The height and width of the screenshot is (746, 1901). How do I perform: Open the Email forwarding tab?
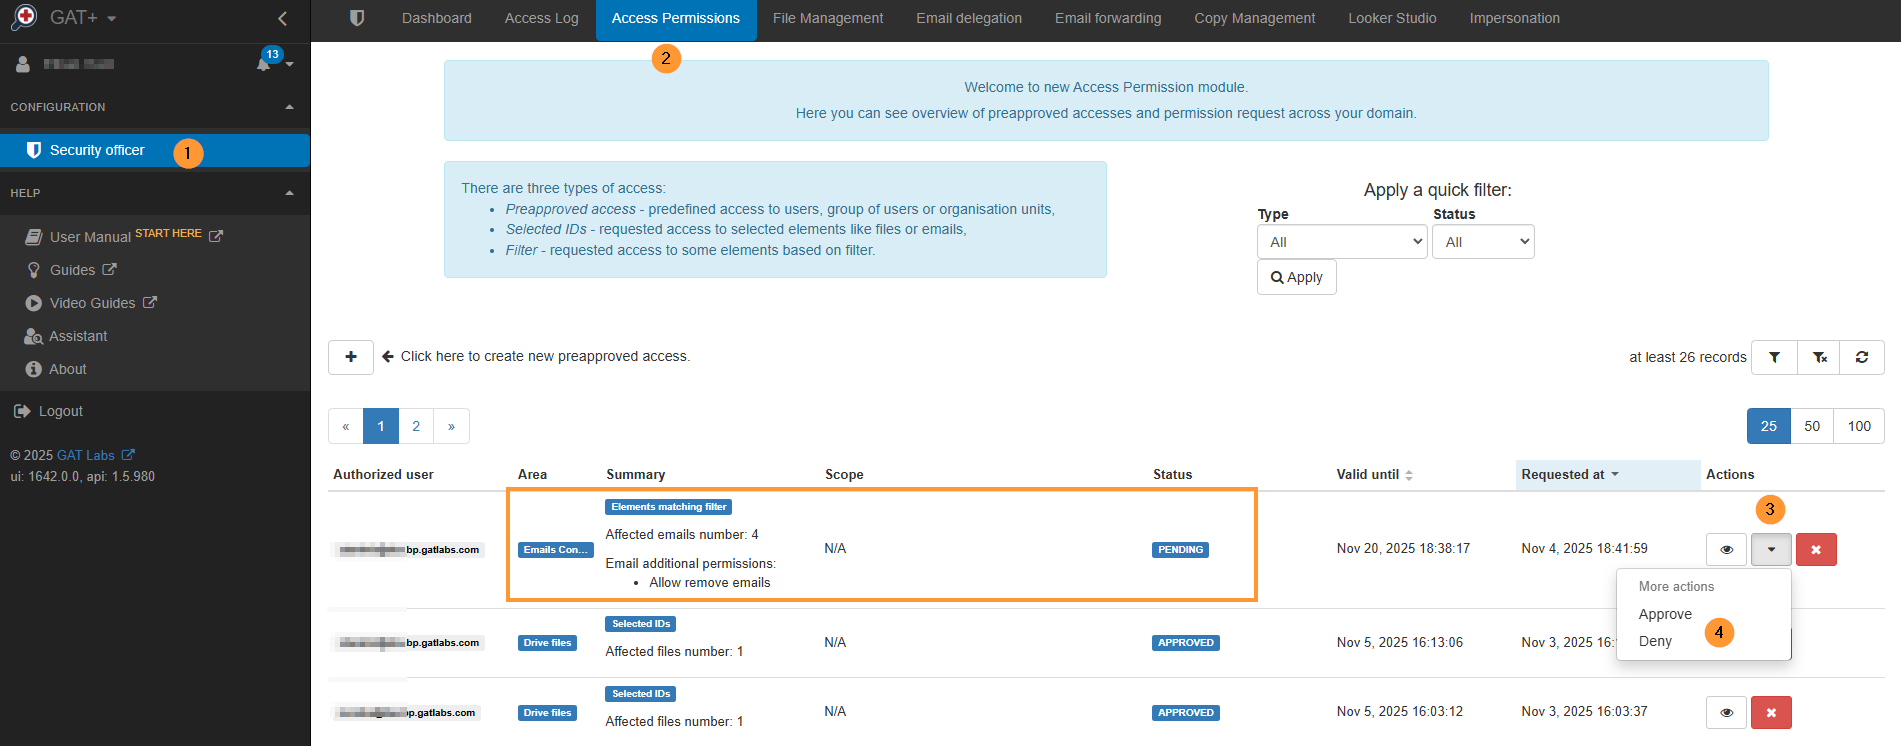(x=1108, y=18)
